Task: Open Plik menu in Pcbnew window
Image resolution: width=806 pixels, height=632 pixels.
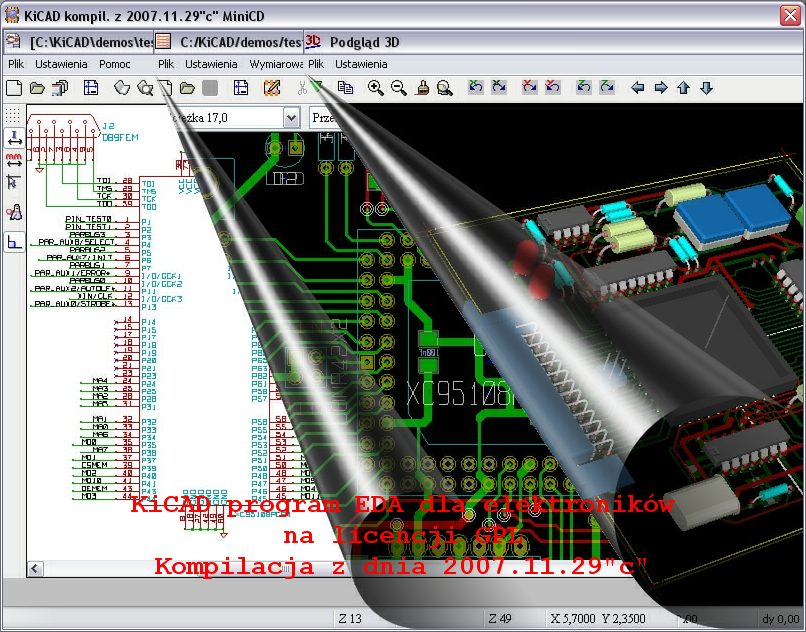Action: (x=166, y=64)
